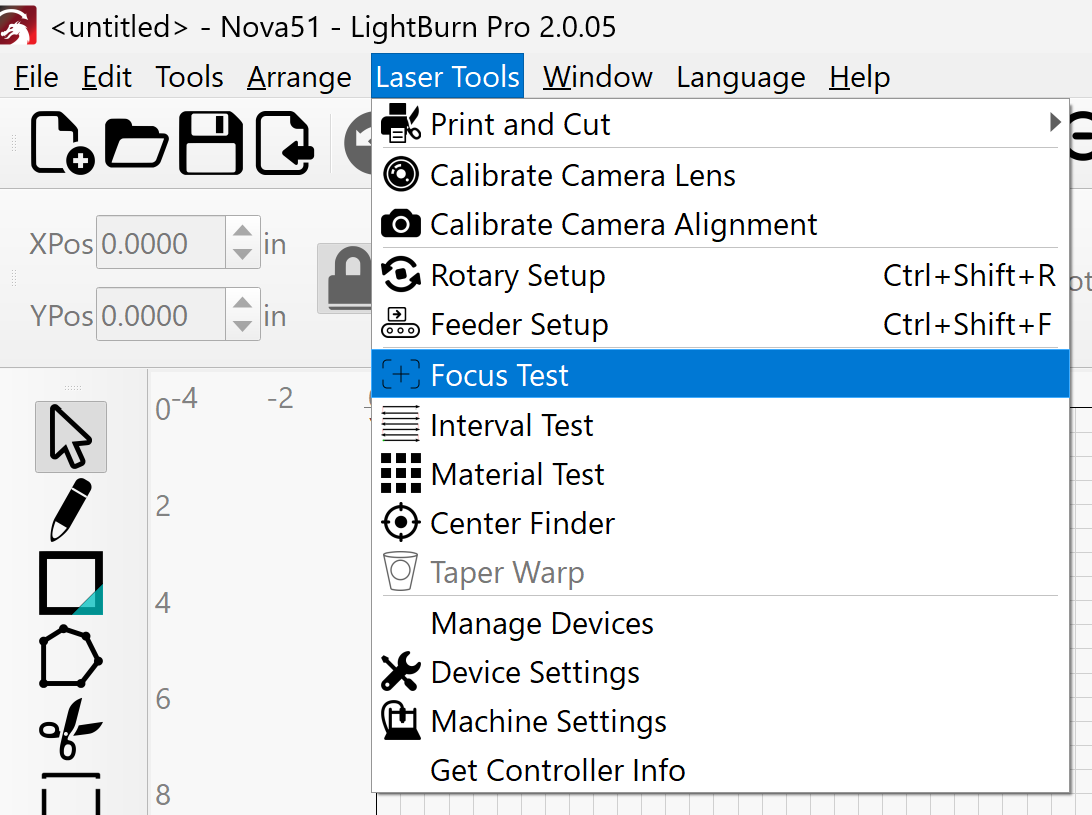Open Rotary Setup from the menu
Screen dimensions: 1092x815
coord(517,276)
